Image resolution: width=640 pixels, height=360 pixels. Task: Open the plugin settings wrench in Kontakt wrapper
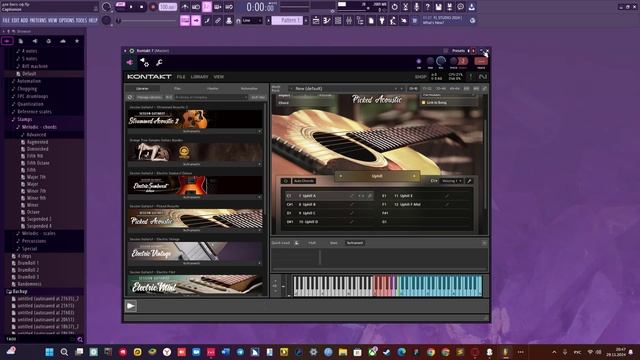(x=159, y=62)
